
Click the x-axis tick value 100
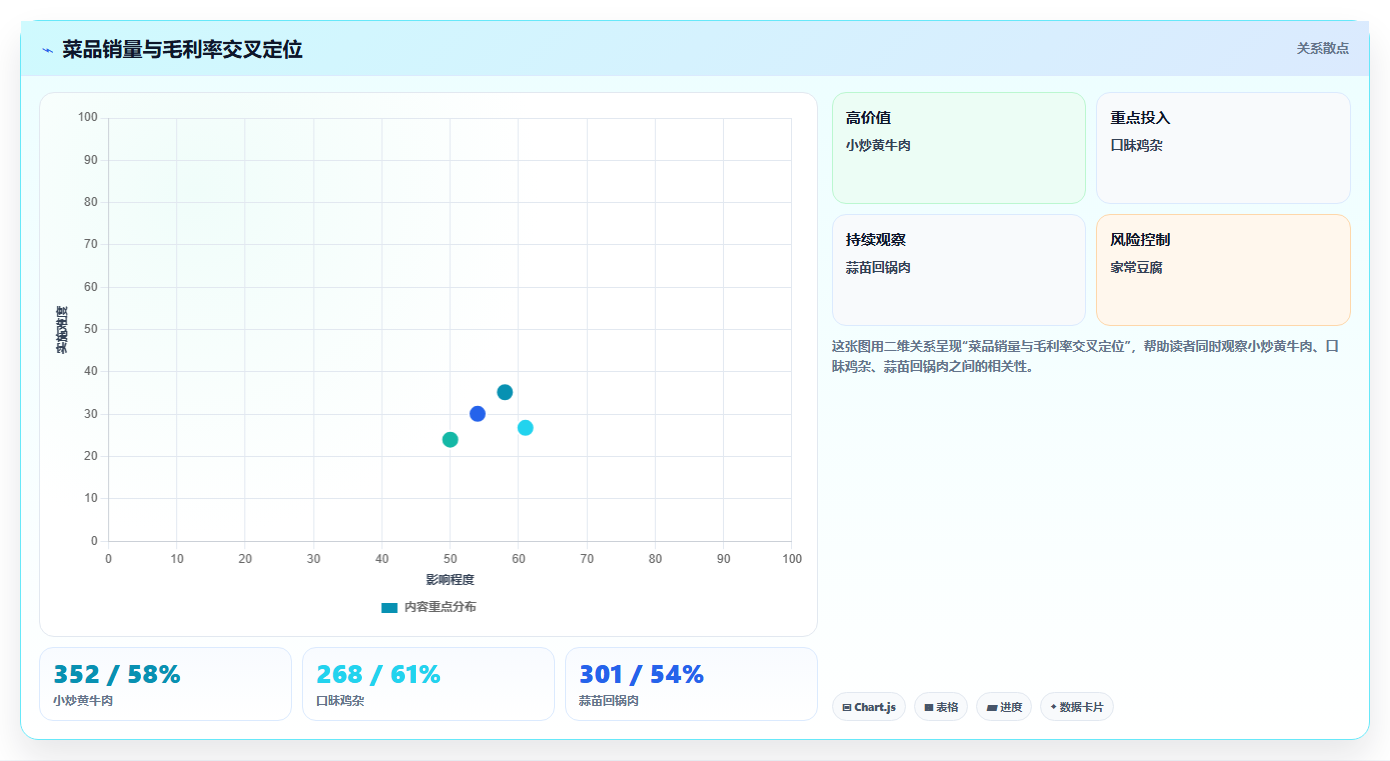point(792,559)
